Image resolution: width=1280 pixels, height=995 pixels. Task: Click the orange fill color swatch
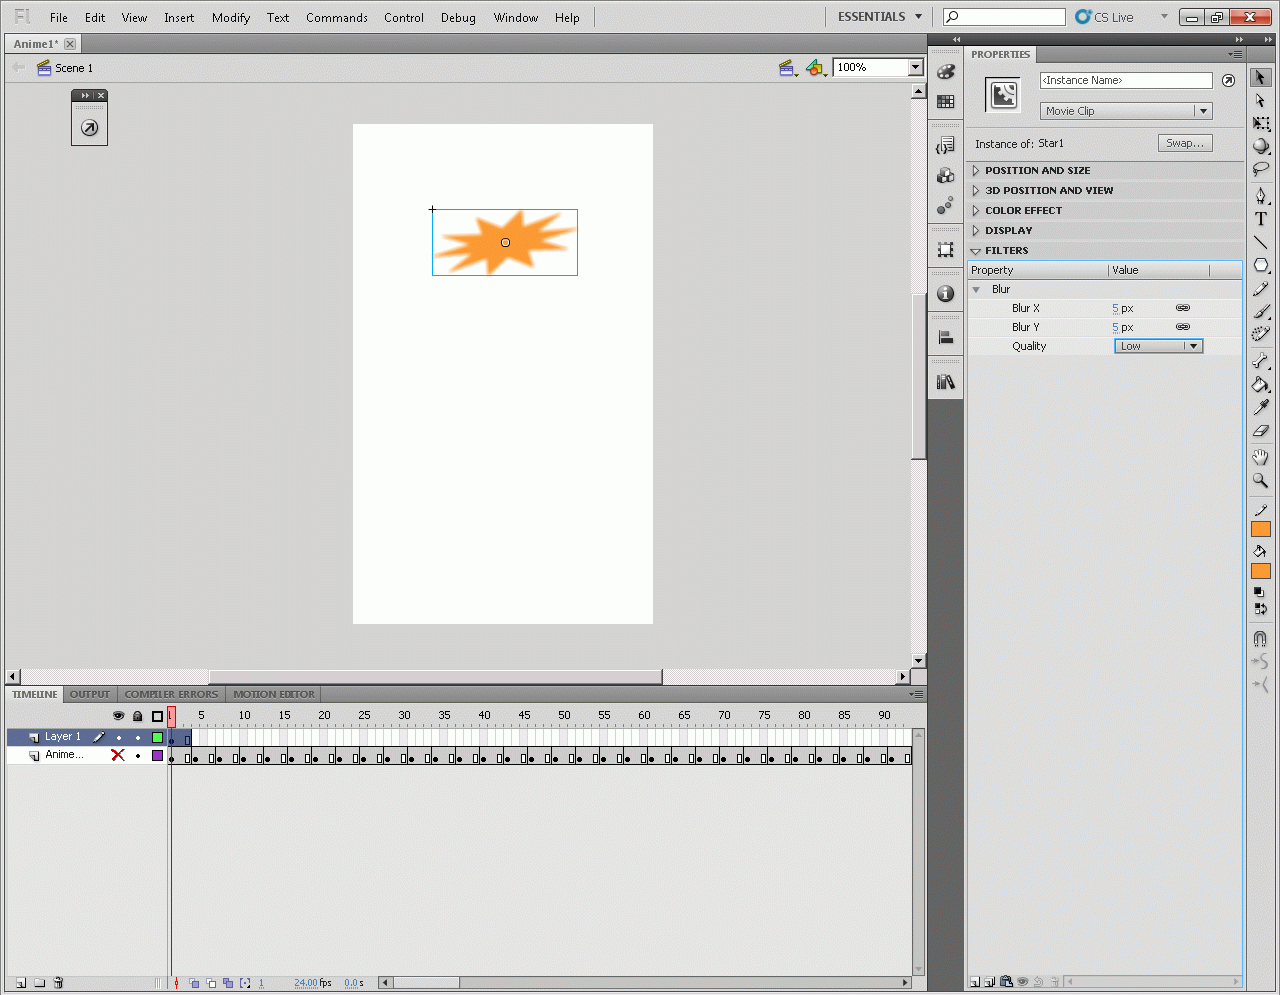pos(1260,571)
